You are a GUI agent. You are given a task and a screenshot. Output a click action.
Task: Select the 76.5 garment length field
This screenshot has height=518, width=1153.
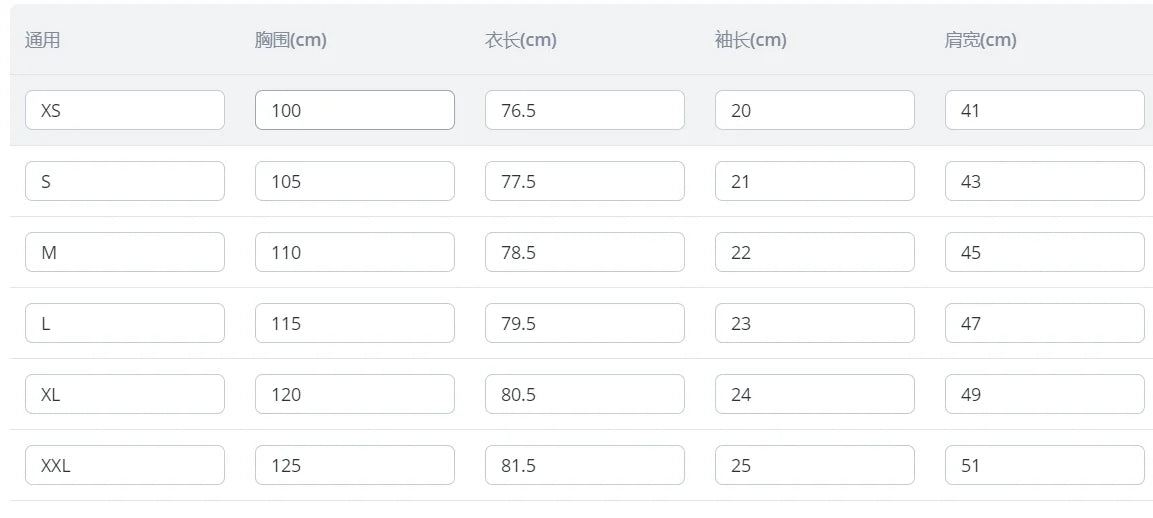tap(585, 110)
